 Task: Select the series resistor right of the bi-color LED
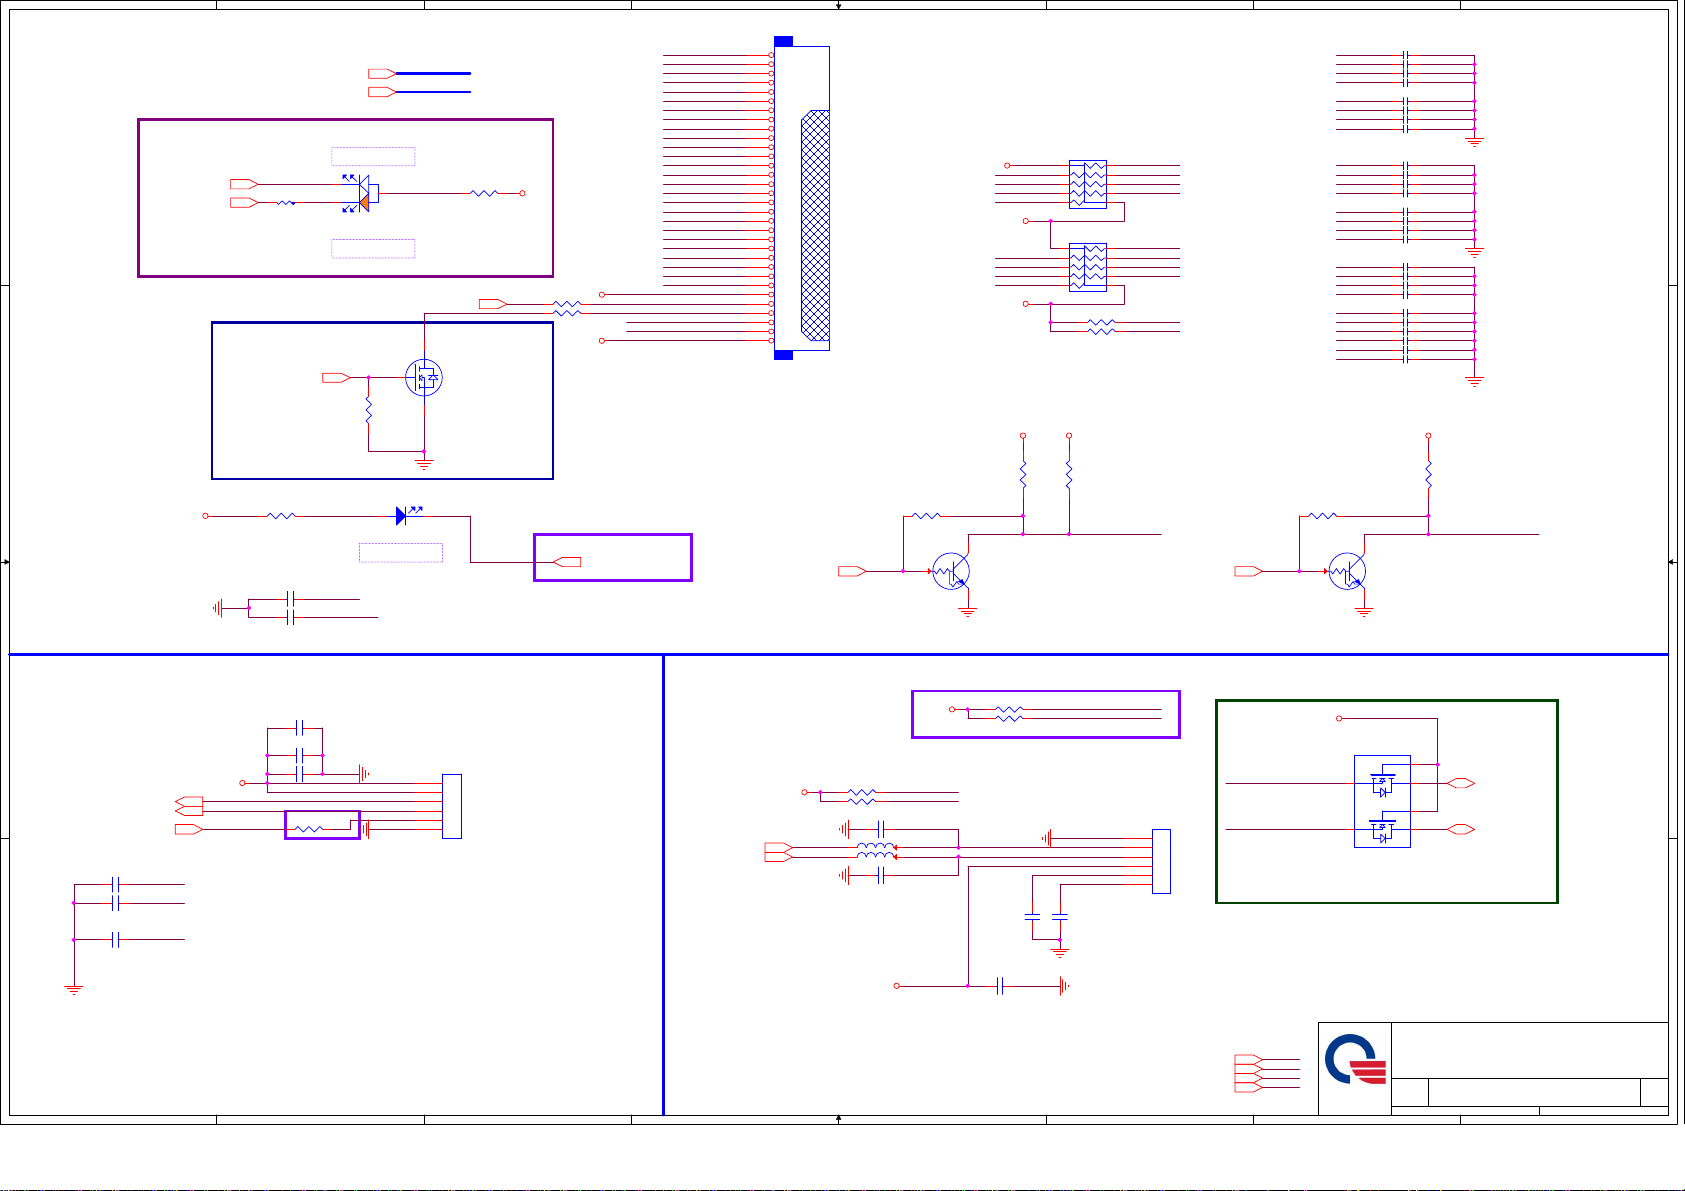click(484, 193)
